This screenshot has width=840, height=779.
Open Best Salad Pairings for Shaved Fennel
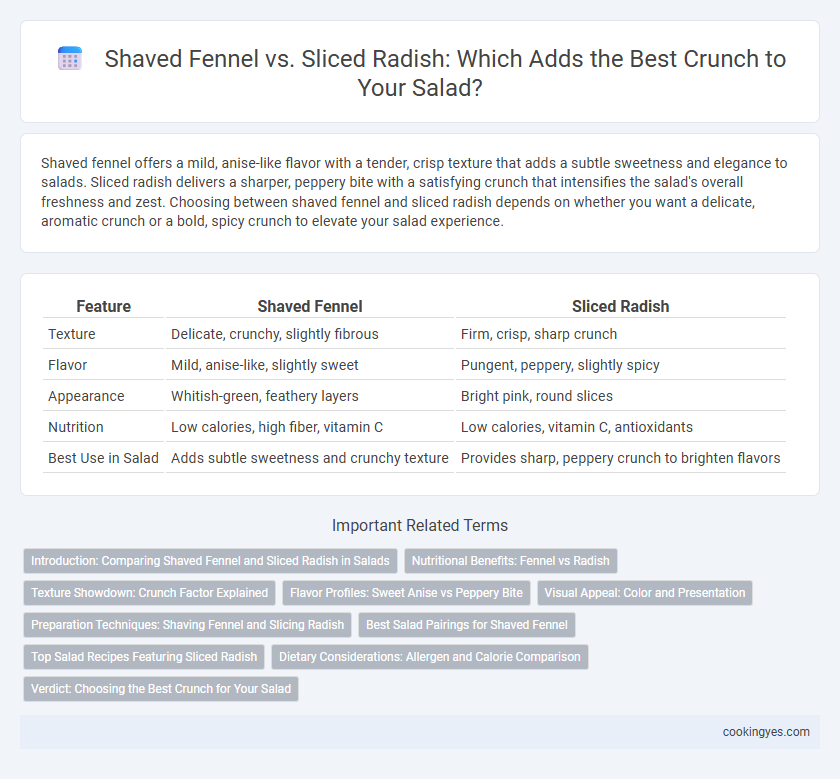tap(467, 625)
